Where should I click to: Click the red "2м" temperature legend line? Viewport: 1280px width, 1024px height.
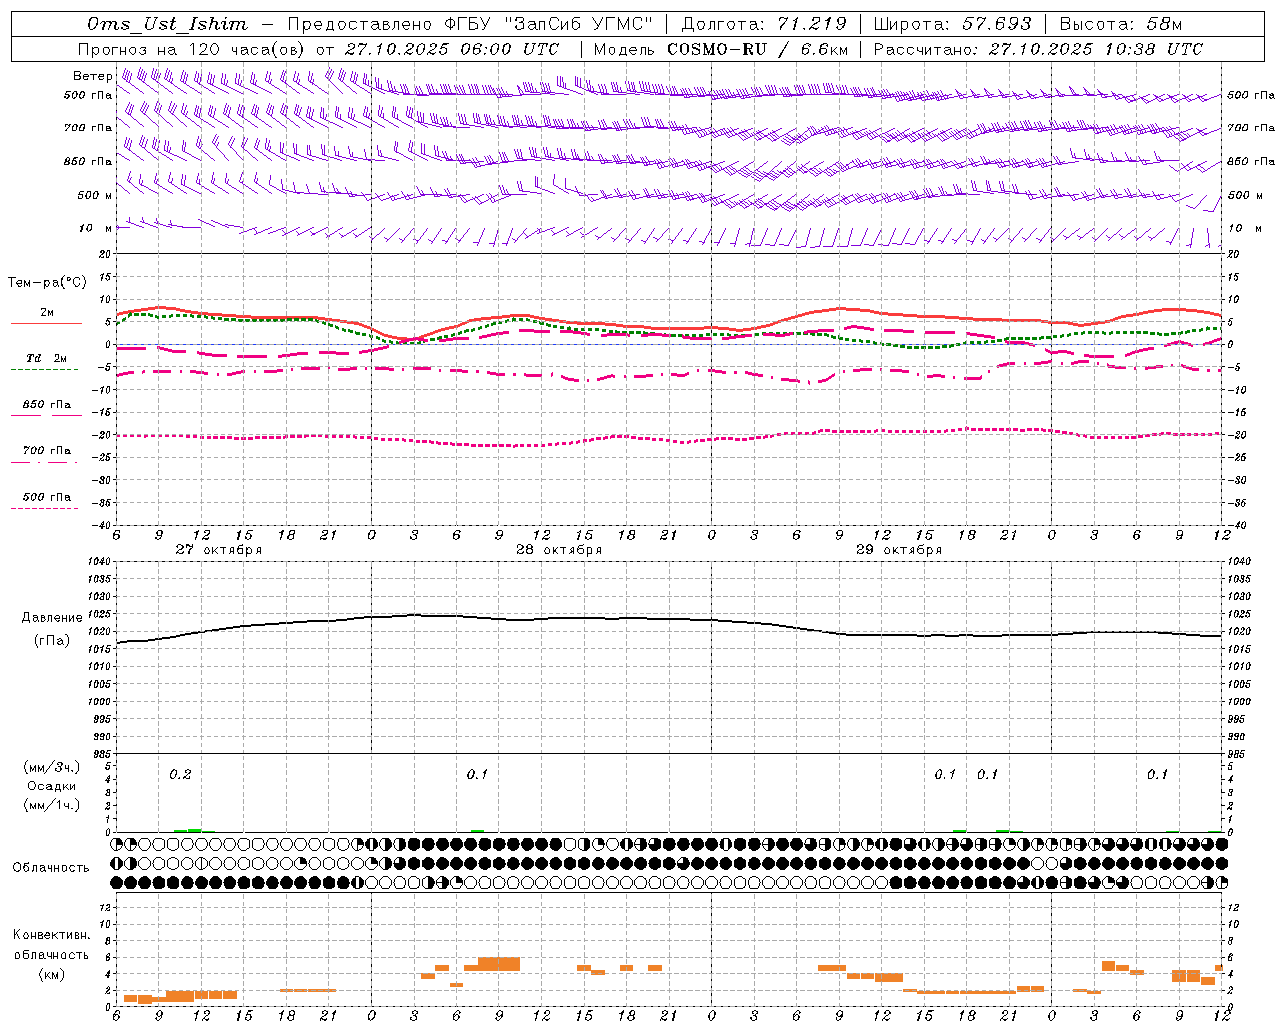pyautogui.click(x=46, y=323)
